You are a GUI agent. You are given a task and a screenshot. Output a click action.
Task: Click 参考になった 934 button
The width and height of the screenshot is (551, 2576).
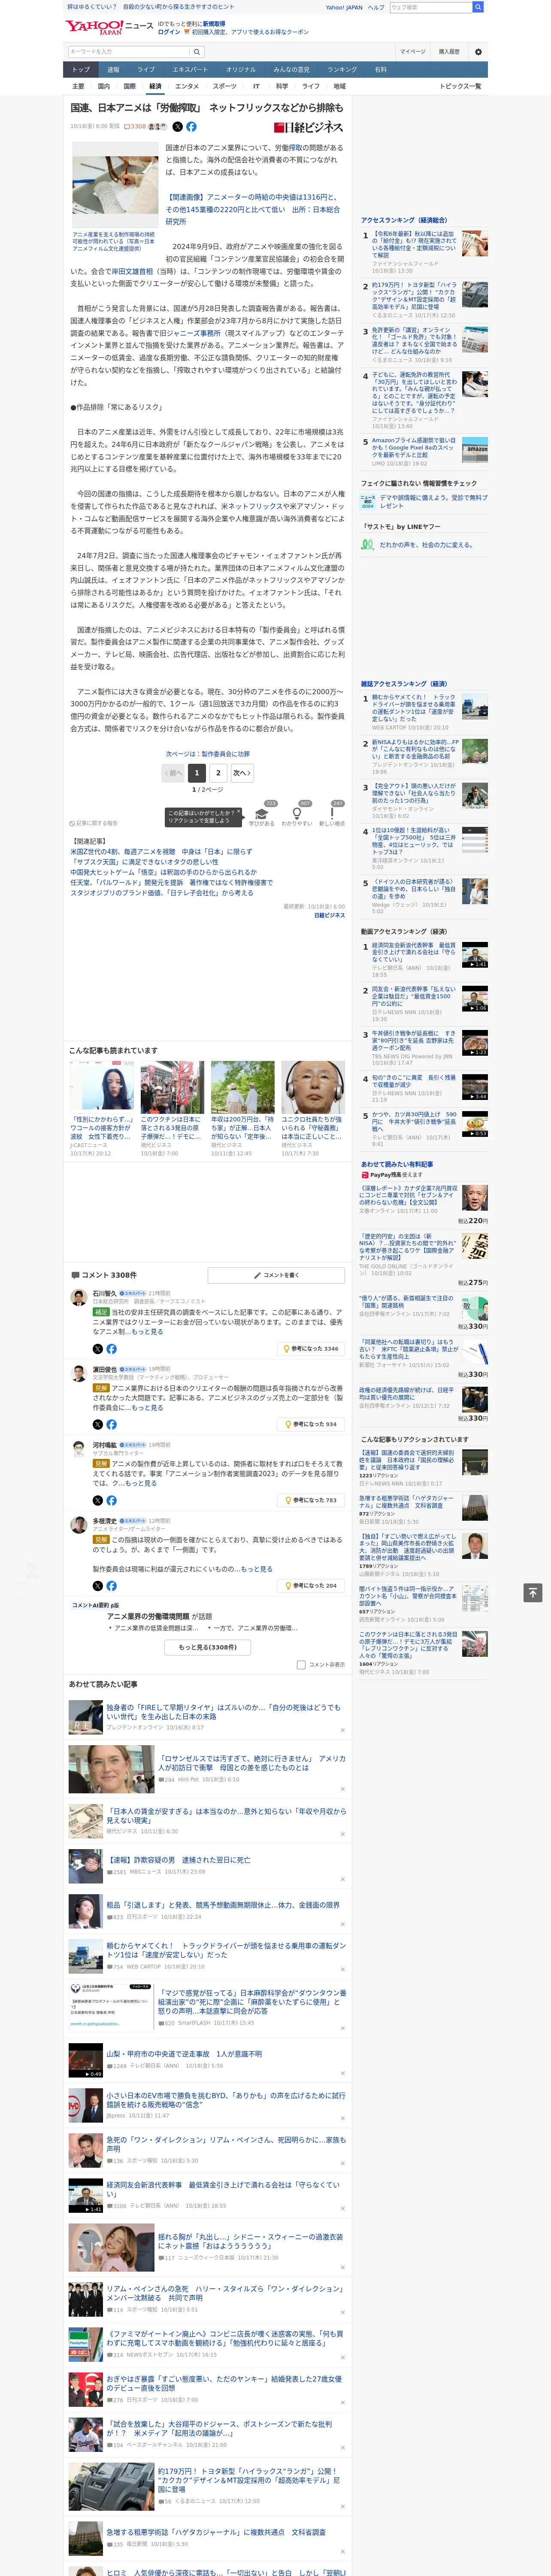click(311, 1424)
